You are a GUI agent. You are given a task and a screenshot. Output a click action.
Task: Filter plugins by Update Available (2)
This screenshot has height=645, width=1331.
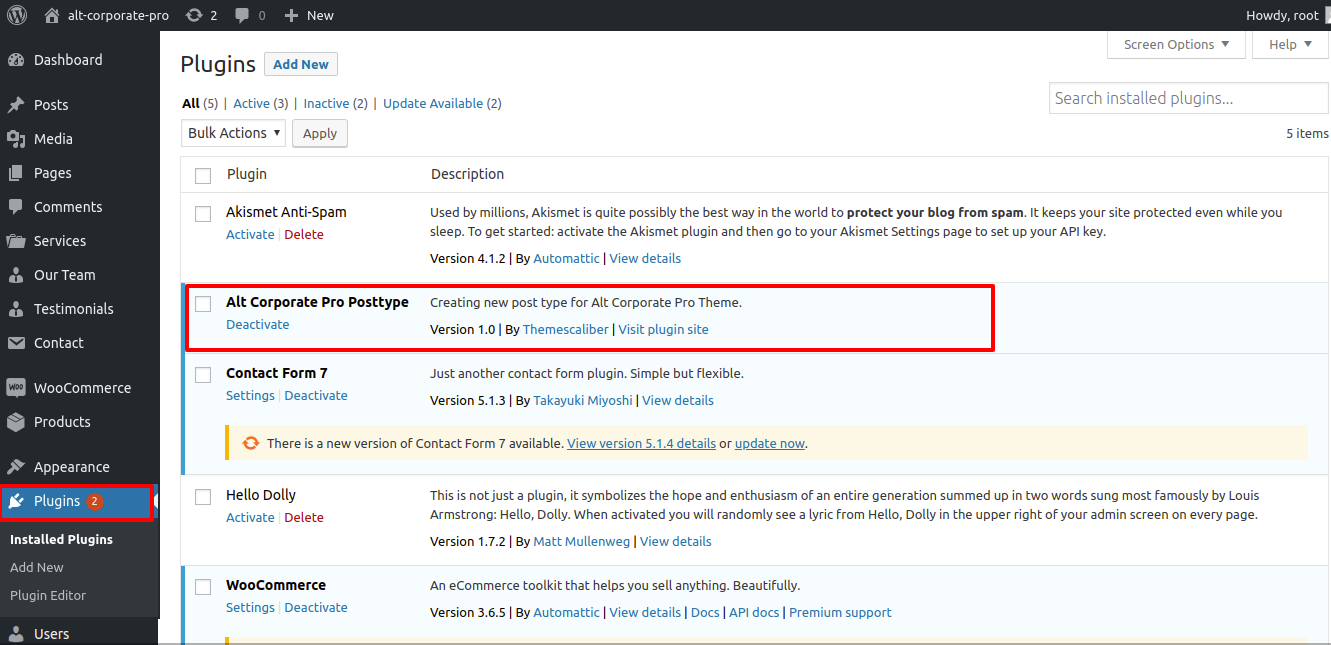point(442,103)
